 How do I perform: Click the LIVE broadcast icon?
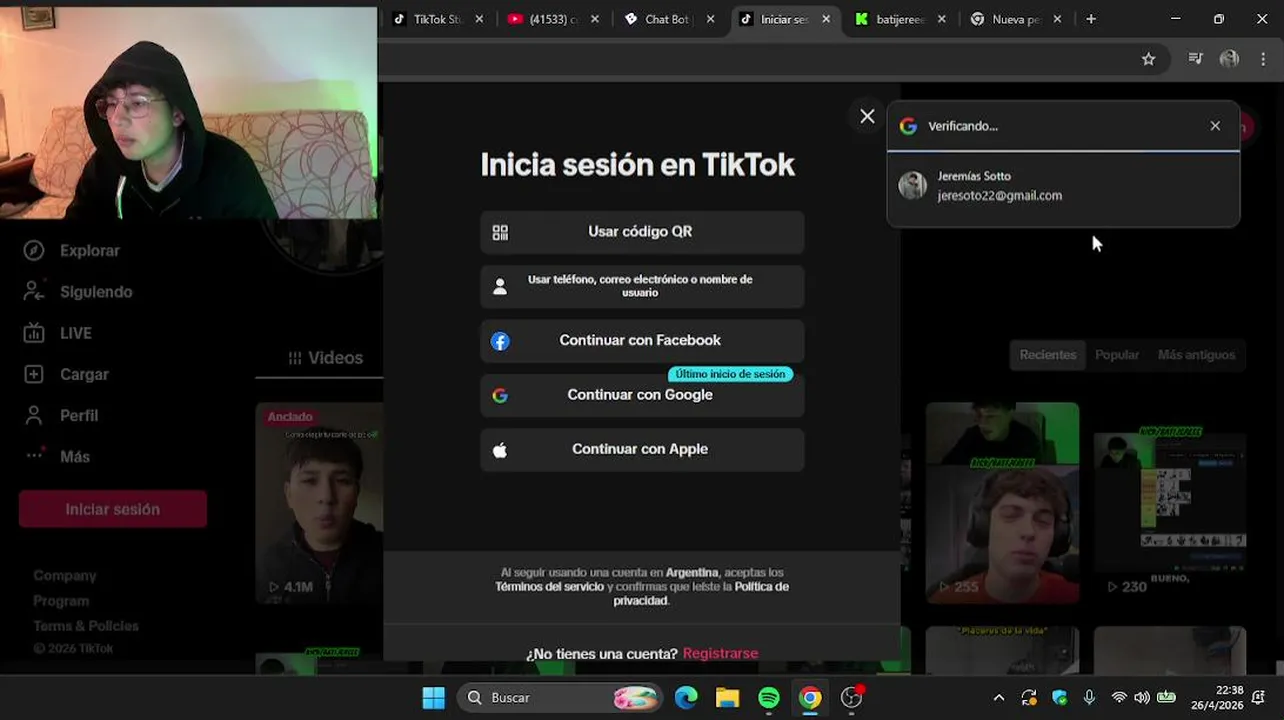coord(34,333)
